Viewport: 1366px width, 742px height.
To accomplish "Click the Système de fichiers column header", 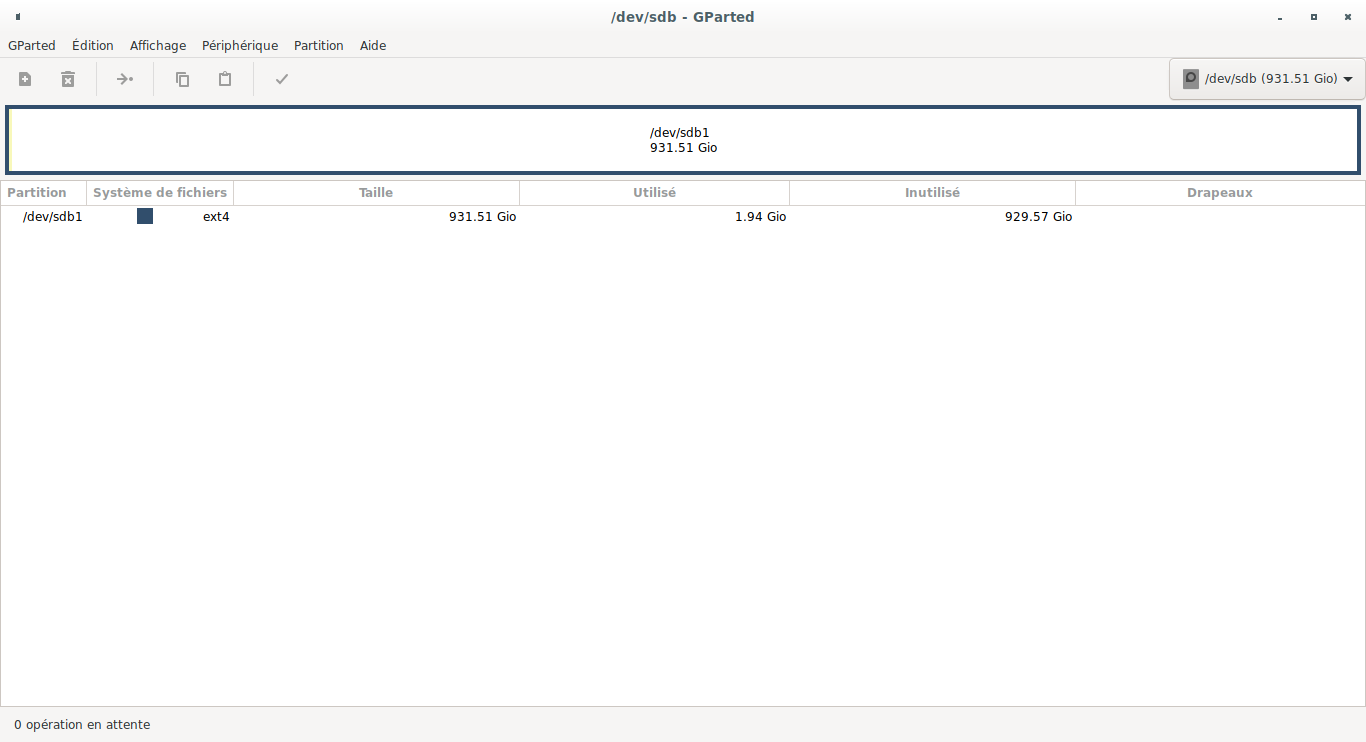I will [x=160, y=193].
